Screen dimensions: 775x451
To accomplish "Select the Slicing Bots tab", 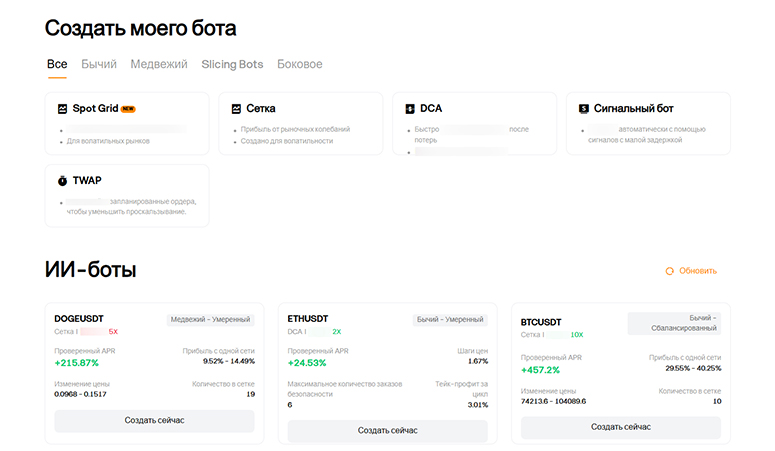I will (232, 64).
